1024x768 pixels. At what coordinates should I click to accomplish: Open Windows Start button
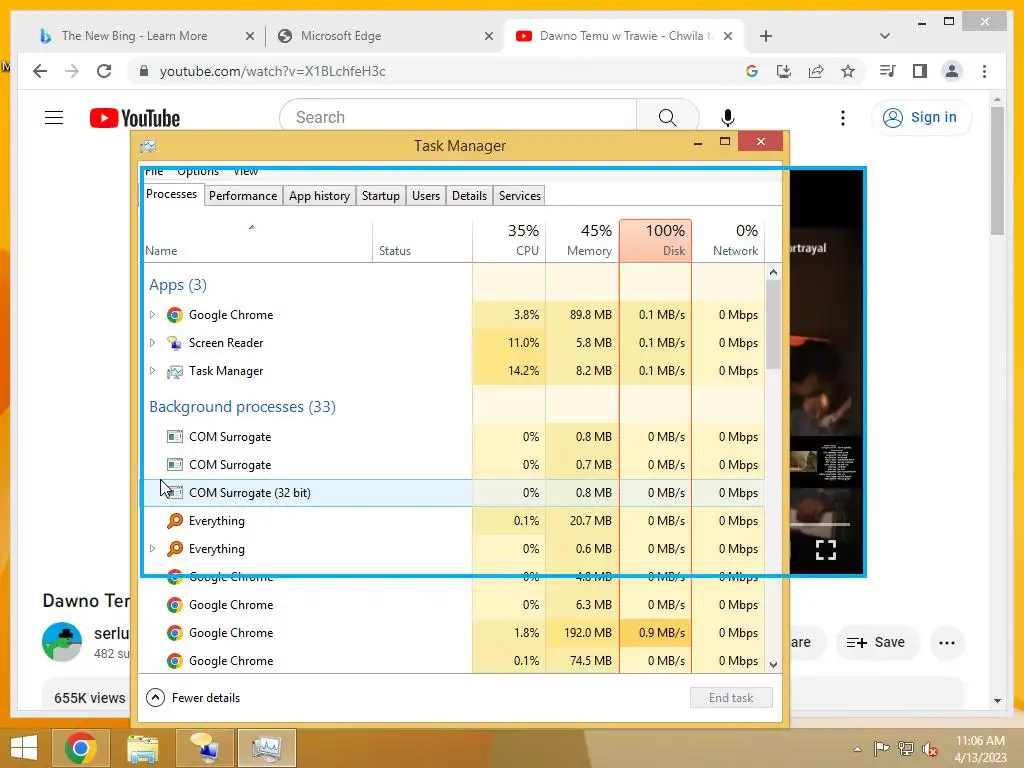pos(24,748)
